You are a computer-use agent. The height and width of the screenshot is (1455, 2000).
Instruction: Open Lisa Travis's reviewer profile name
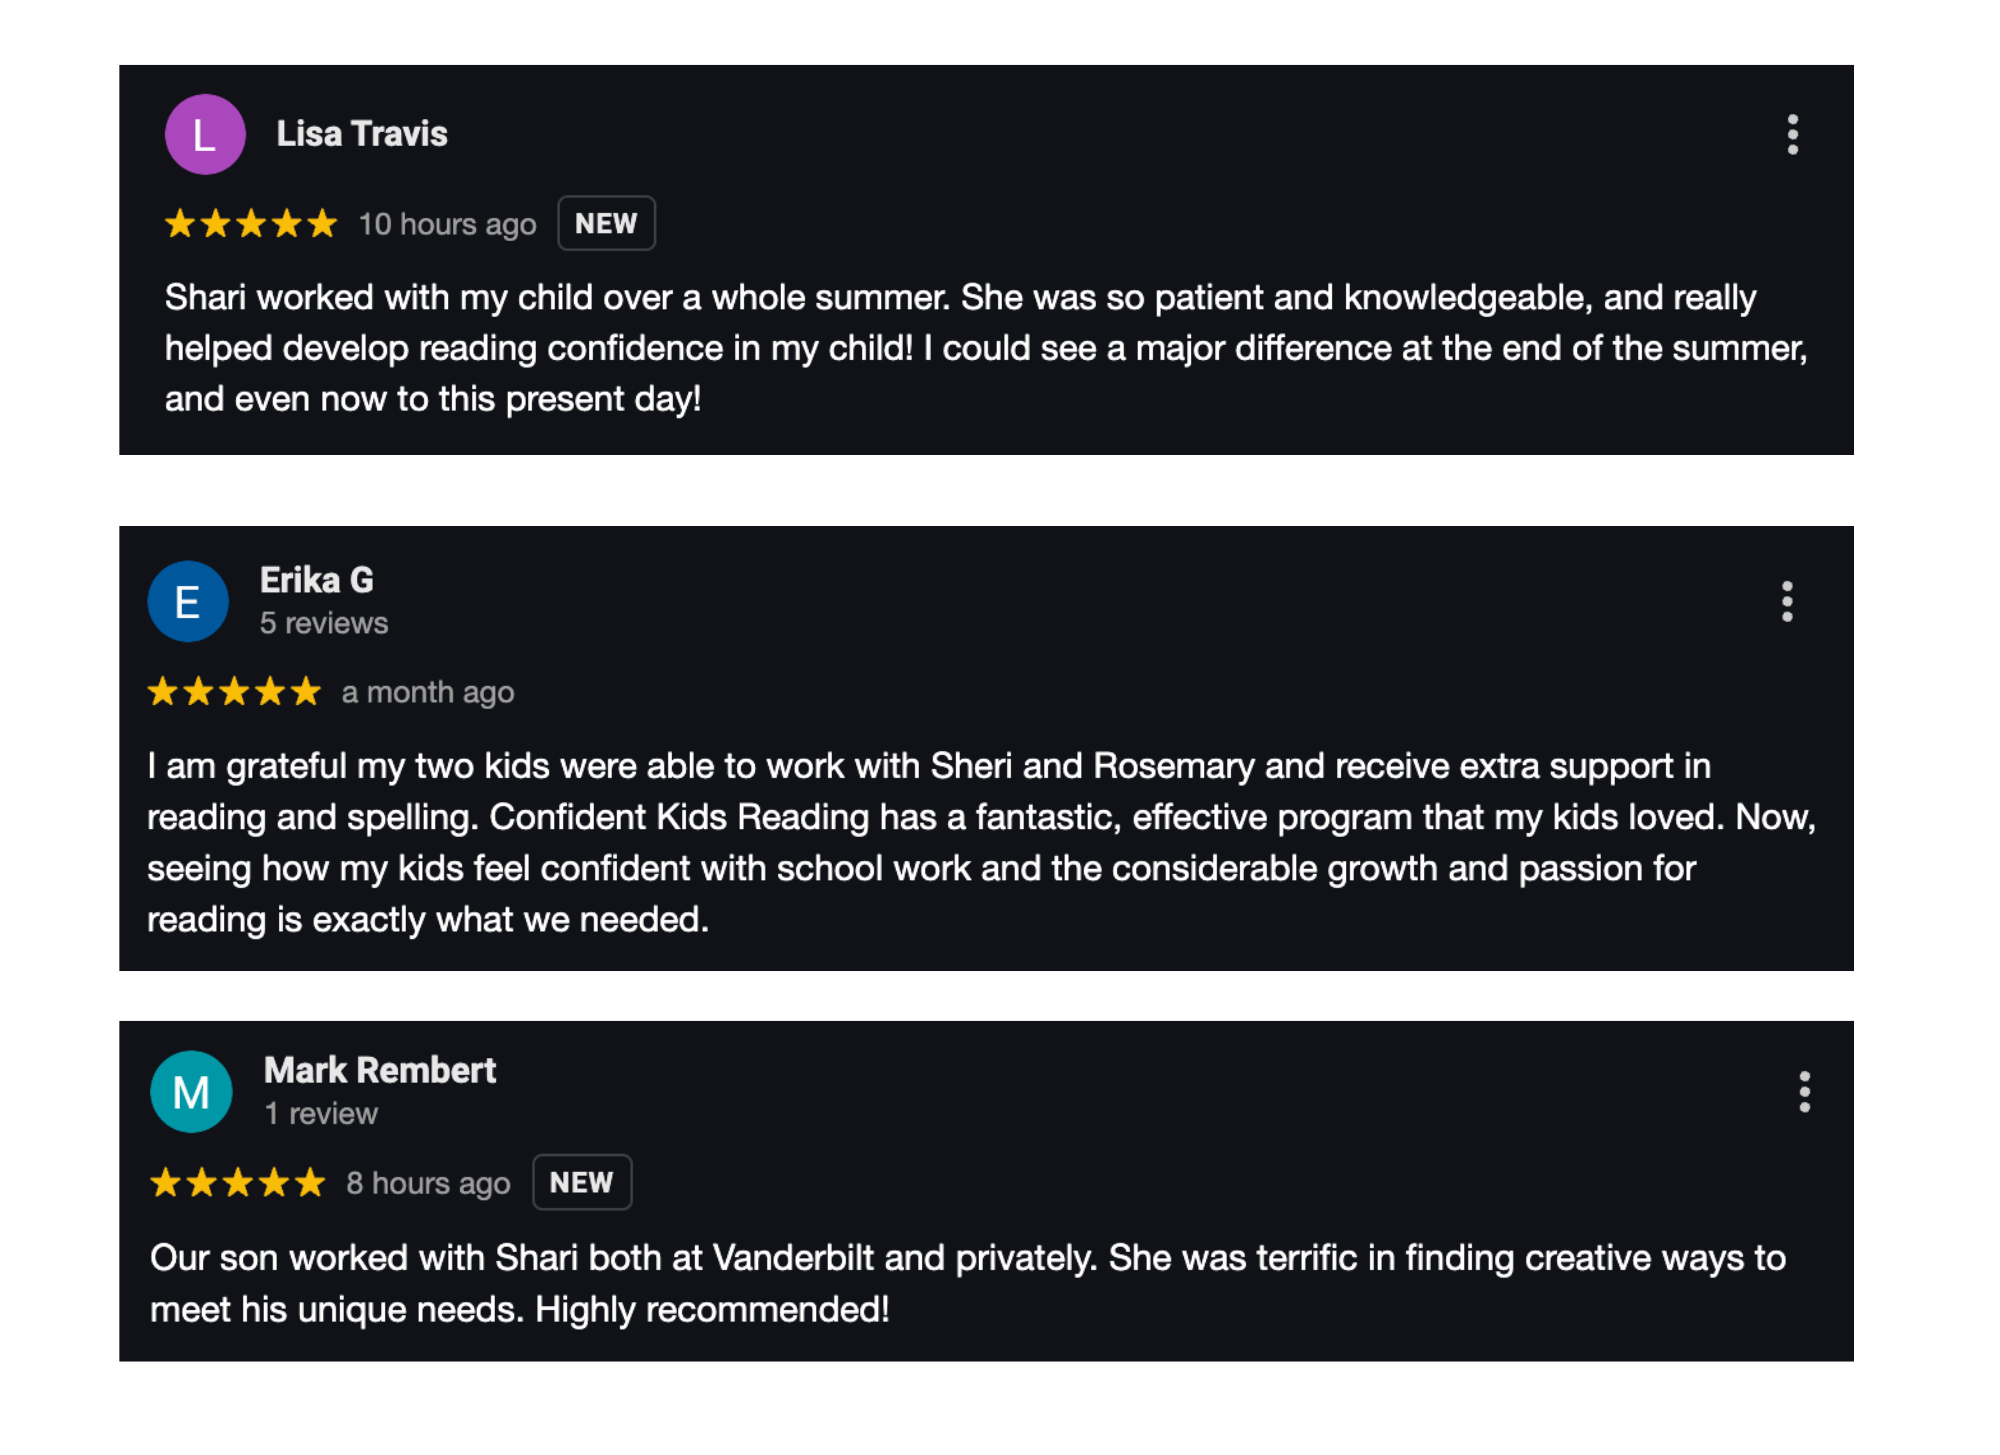[x=362, y=134]
